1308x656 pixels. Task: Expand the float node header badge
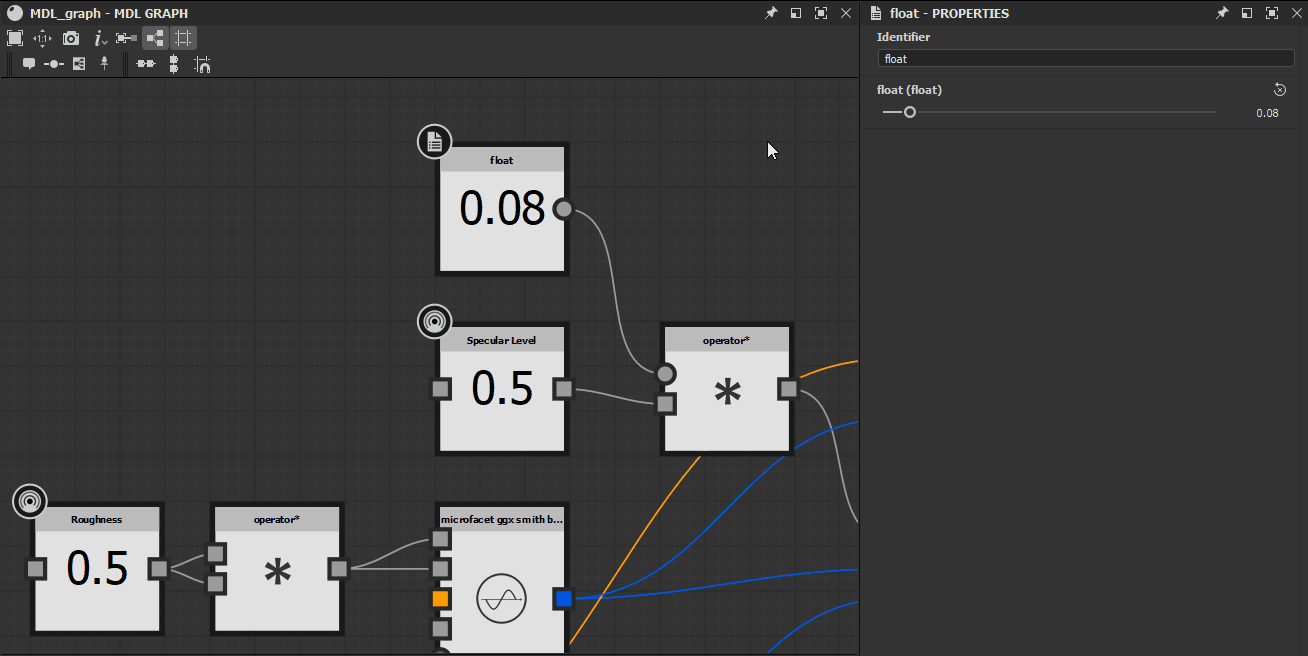[434, 141]
